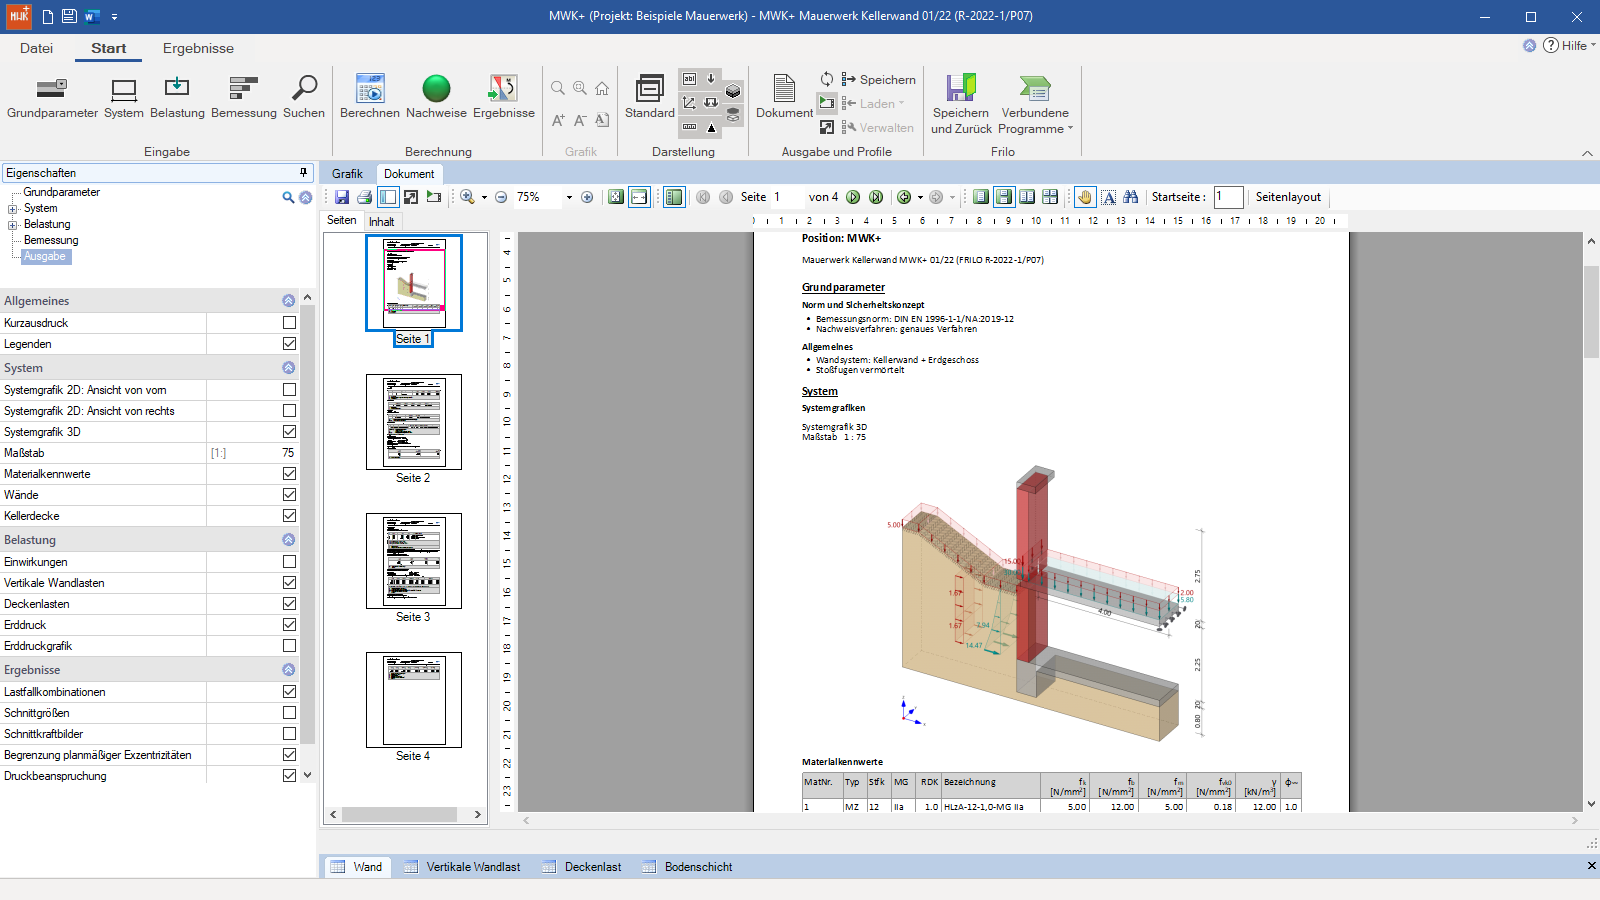
Task: Pin the Eigenschaften panel
Action: tap(304, 172)
